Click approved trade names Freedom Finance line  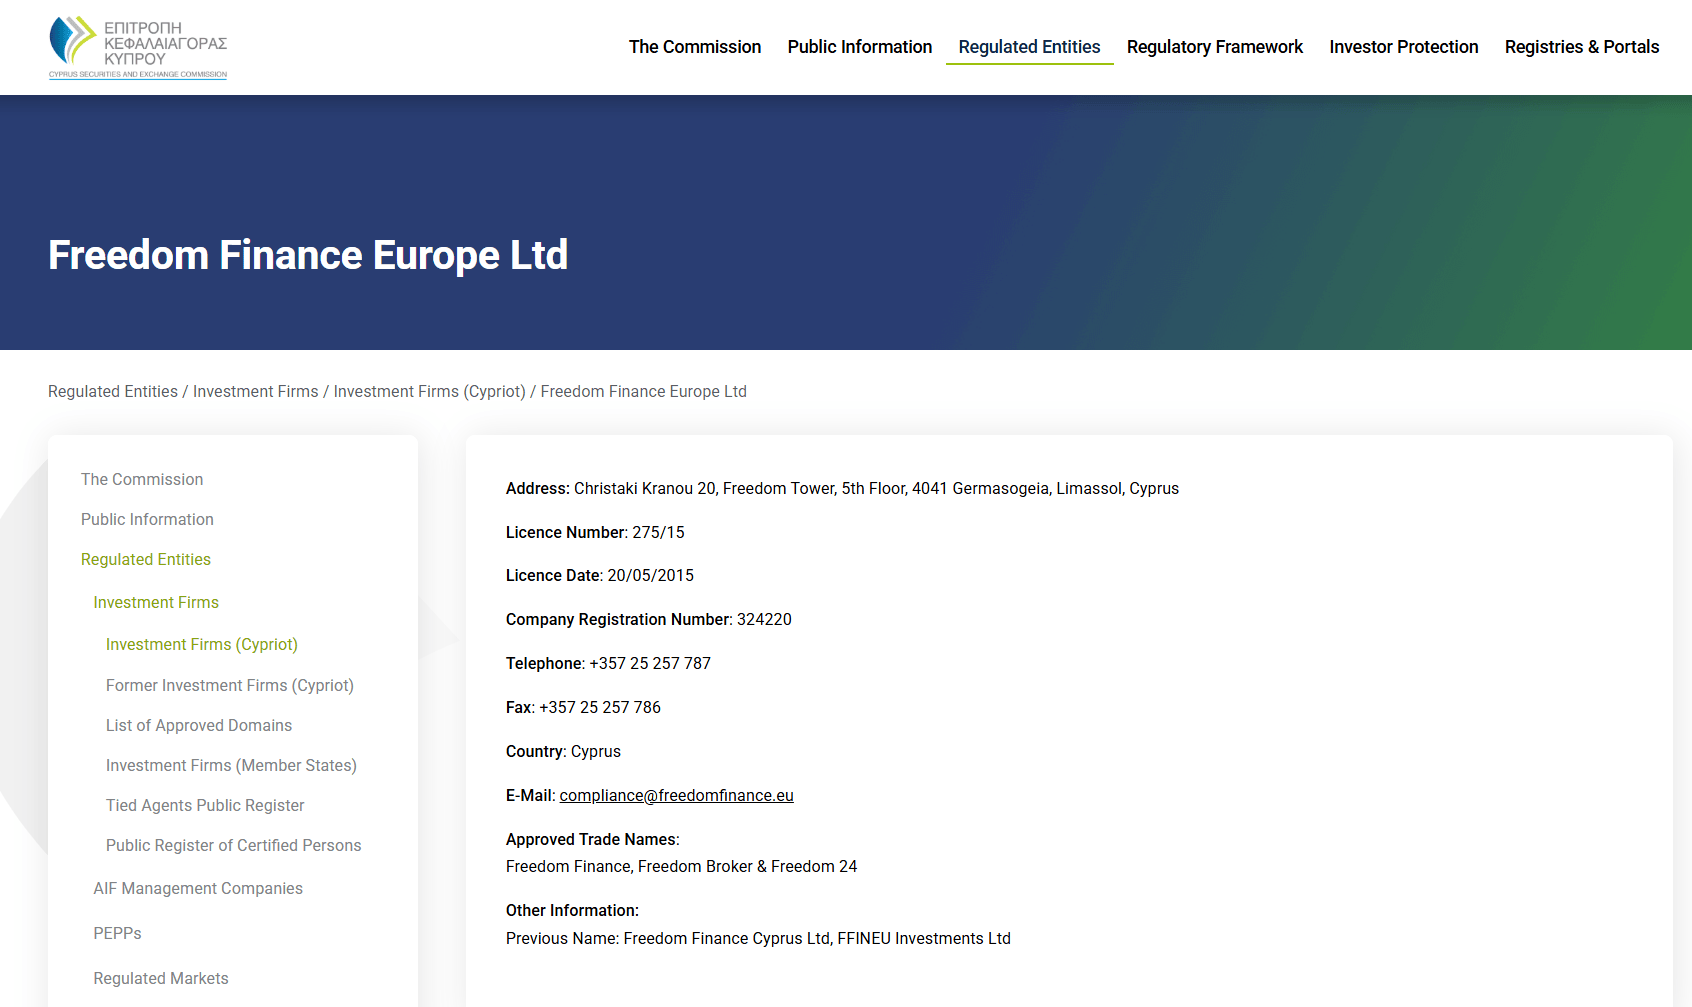click(x=682, y=867)
